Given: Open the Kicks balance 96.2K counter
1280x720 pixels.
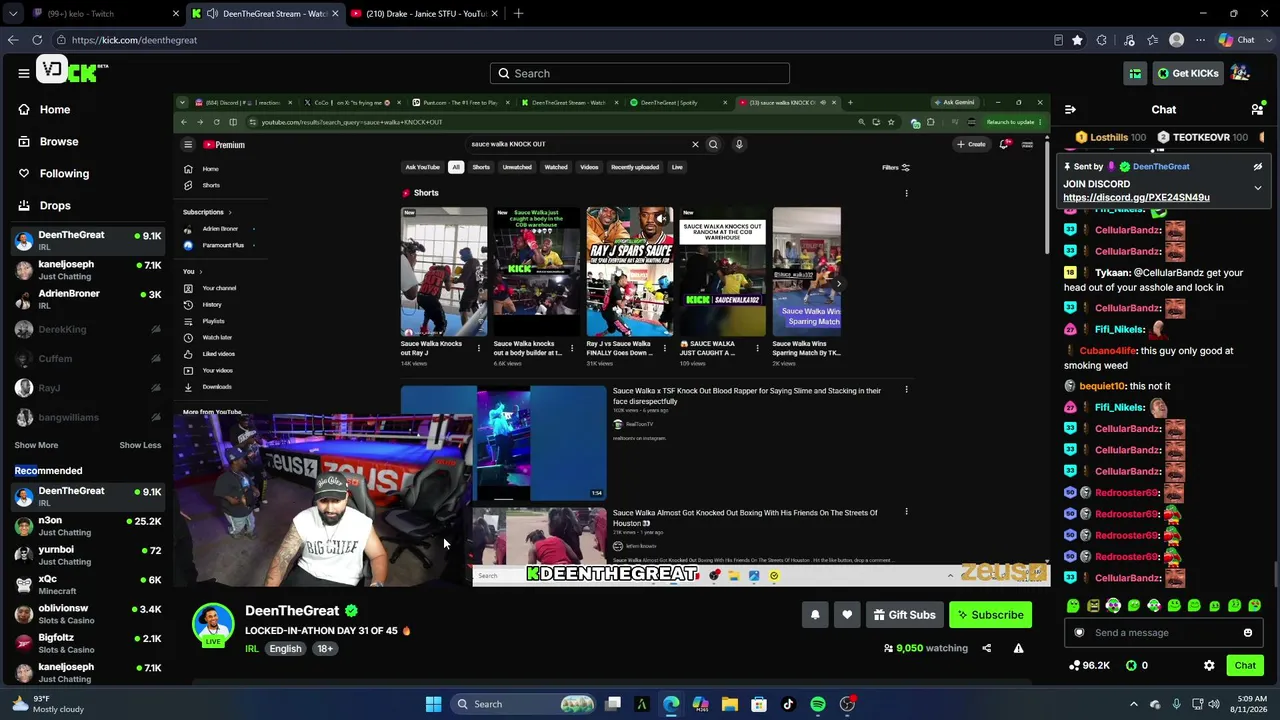Looking at the screenshot, I should click(x=1089, y=665).
